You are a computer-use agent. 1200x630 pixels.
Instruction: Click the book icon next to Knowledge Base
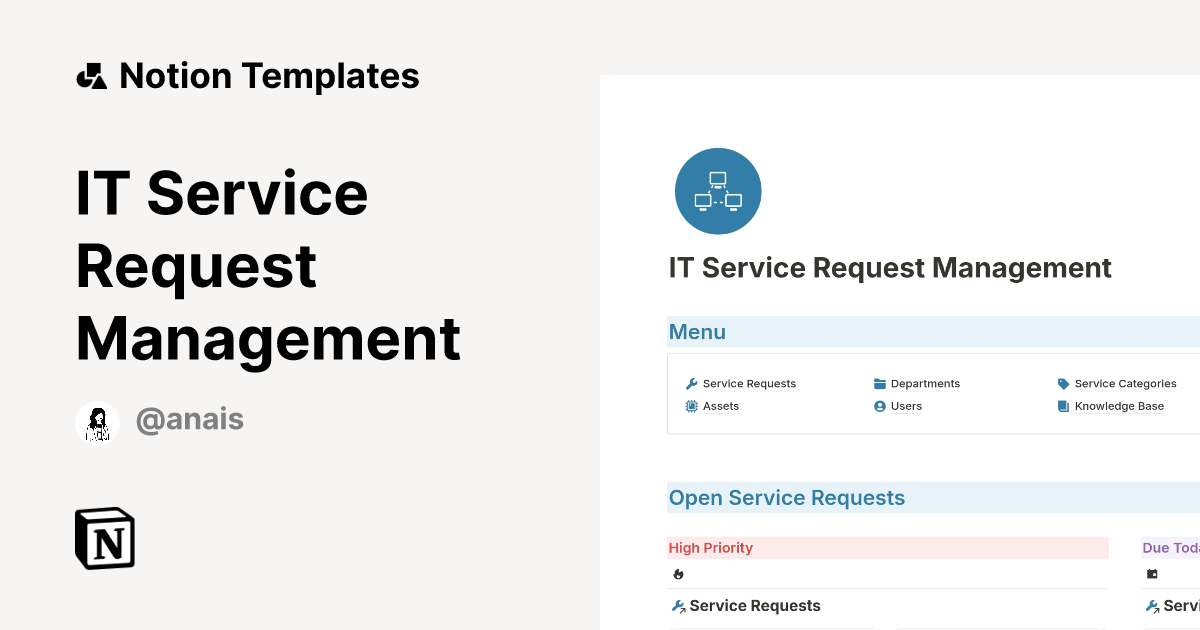(x=1061, y=406)
